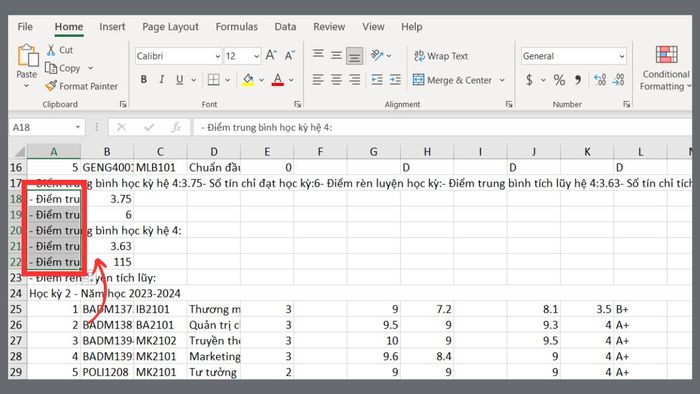
Task: Expand the Merge & Center arrow
Action: click(502, 80)
